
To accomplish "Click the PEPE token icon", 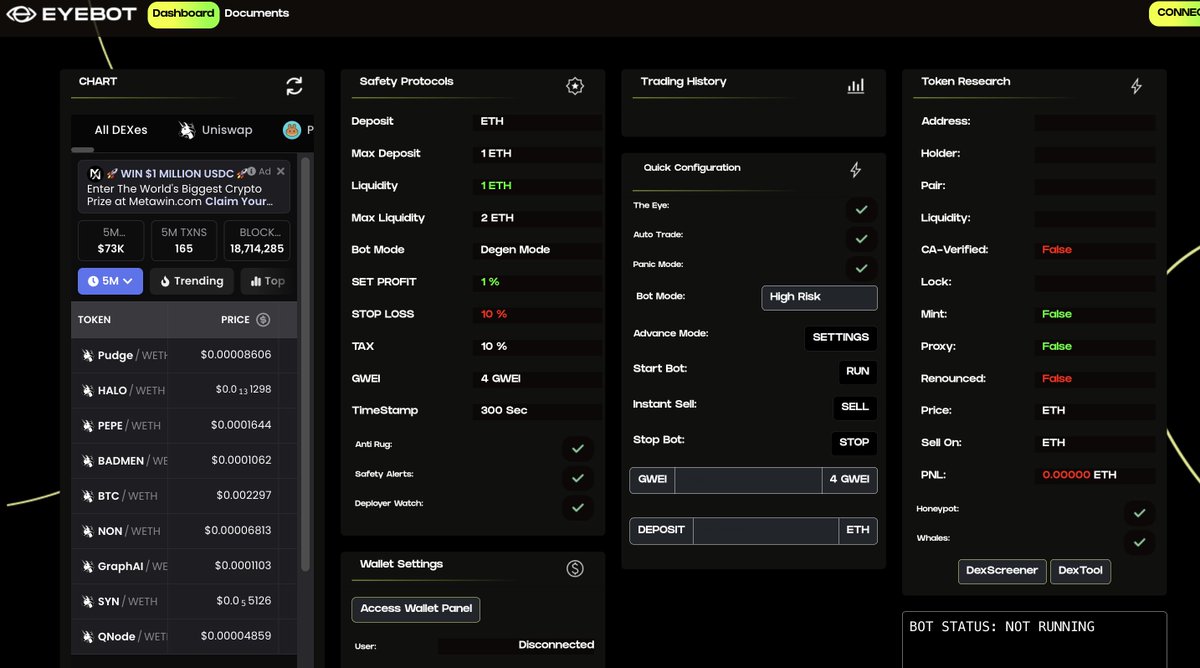I will pyautogui.click(x=88, y=425).
